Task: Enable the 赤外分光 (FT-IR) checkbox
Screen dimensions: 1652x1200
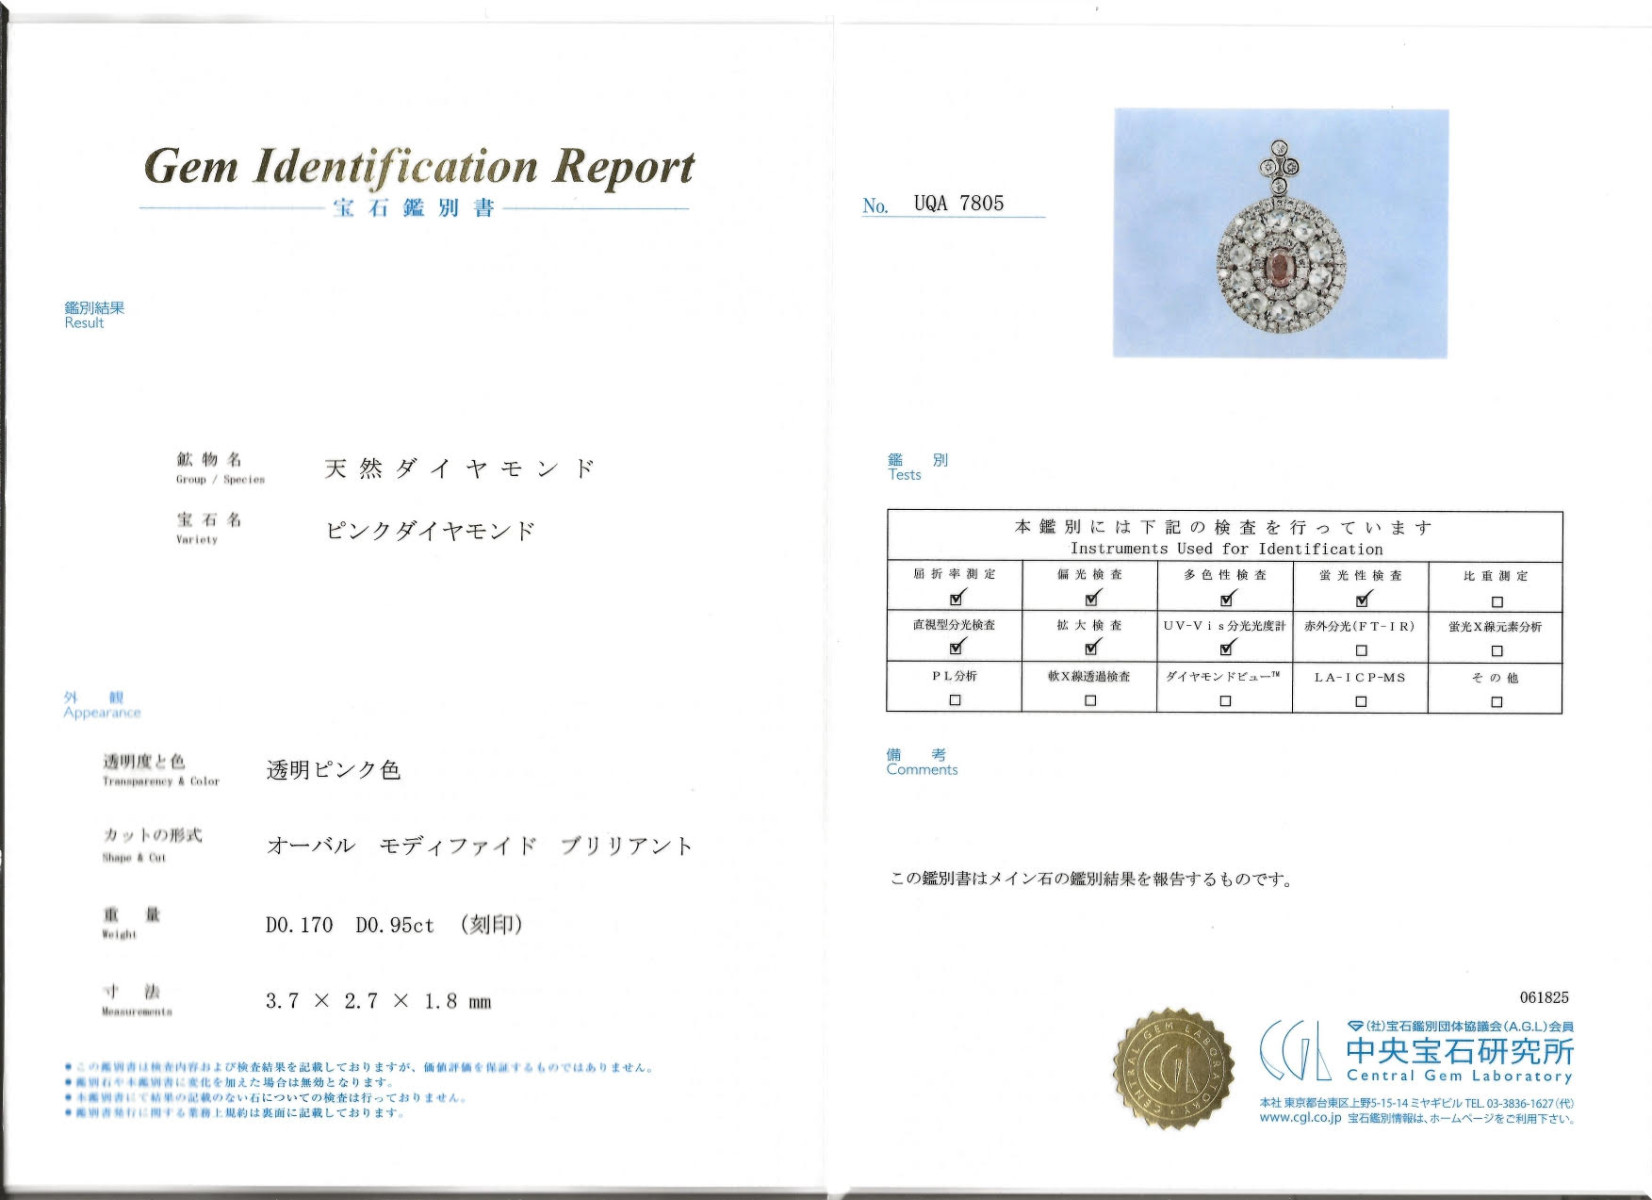Action: point(1361,651)
